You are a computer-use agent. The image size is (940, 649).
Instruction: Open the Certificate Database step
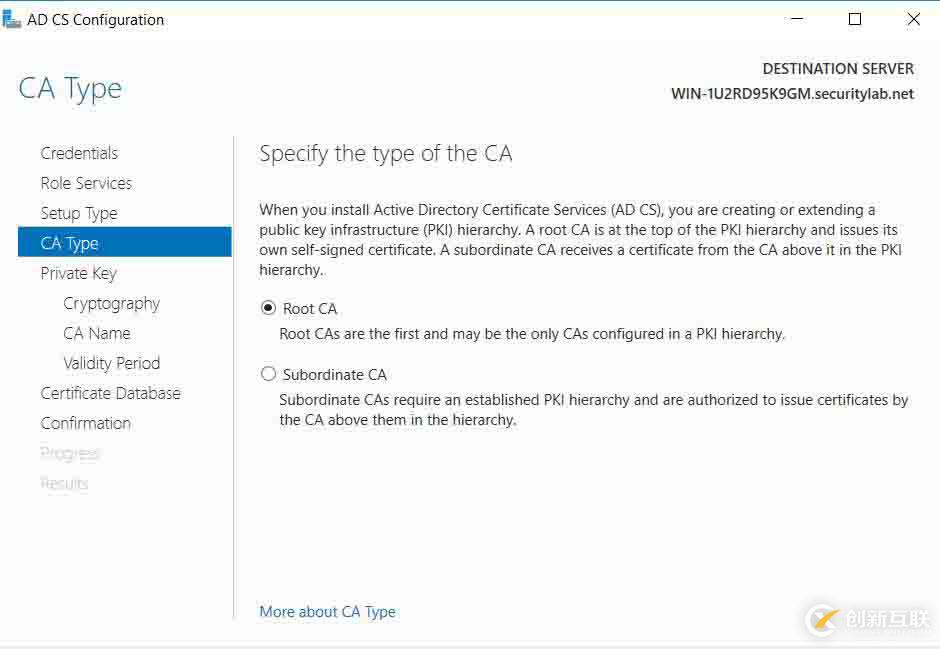pos(110,393)
